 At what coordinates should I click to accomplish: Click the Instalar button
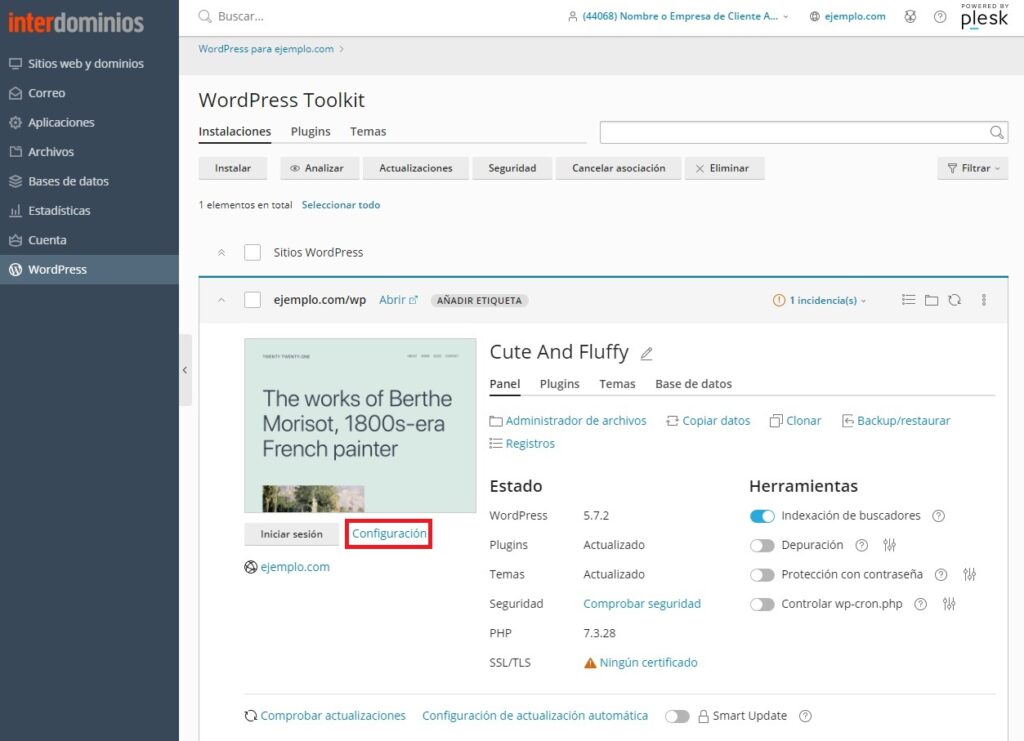(x=233, y=168)
